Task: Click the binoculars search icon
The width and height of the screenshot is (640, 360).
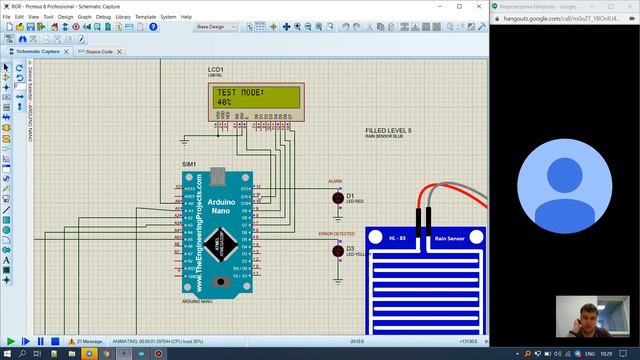Action: pyautogui.click(x=22, y=39)
